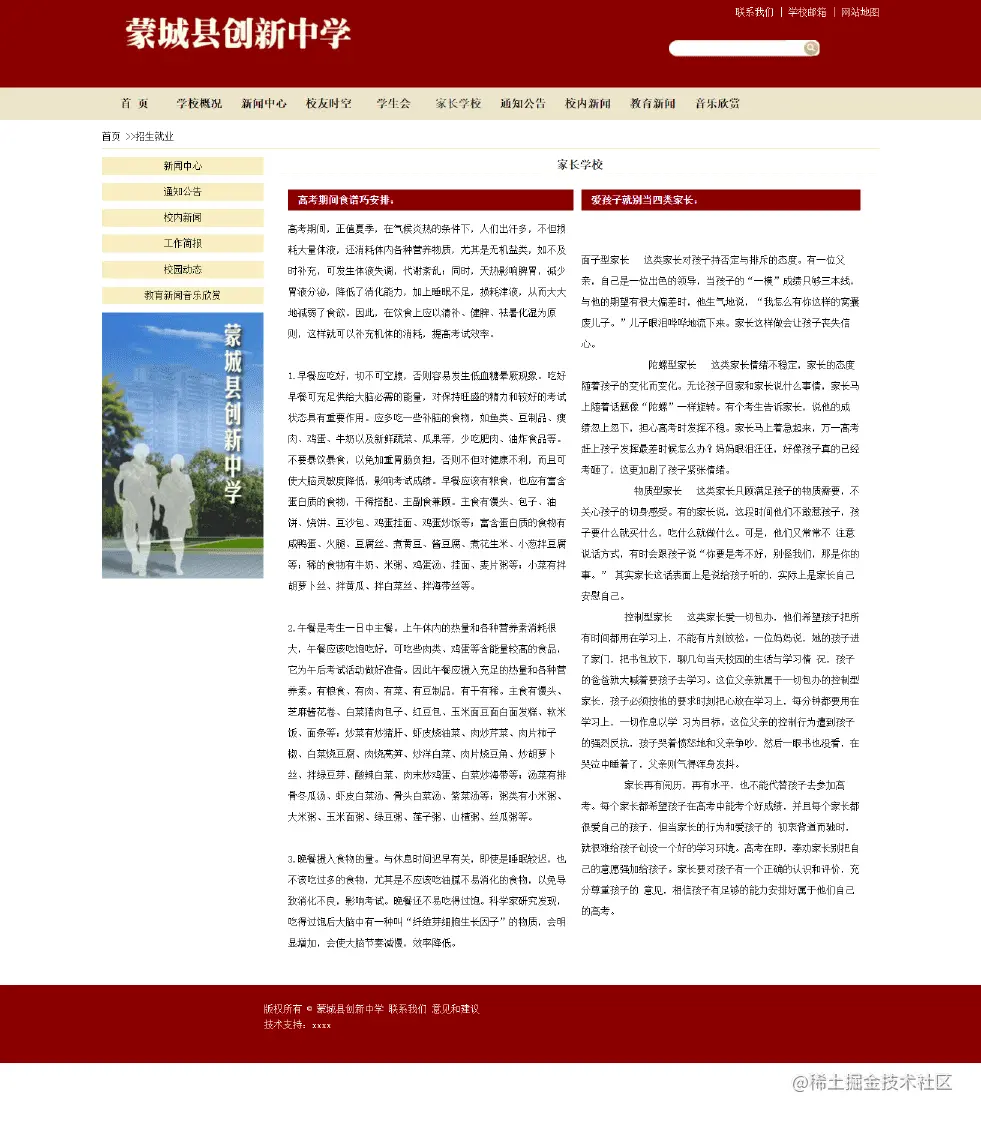Select the 音乐欣赏 menu item
The height and width of the screenshot is (1121, 981).
coord(719,103)
